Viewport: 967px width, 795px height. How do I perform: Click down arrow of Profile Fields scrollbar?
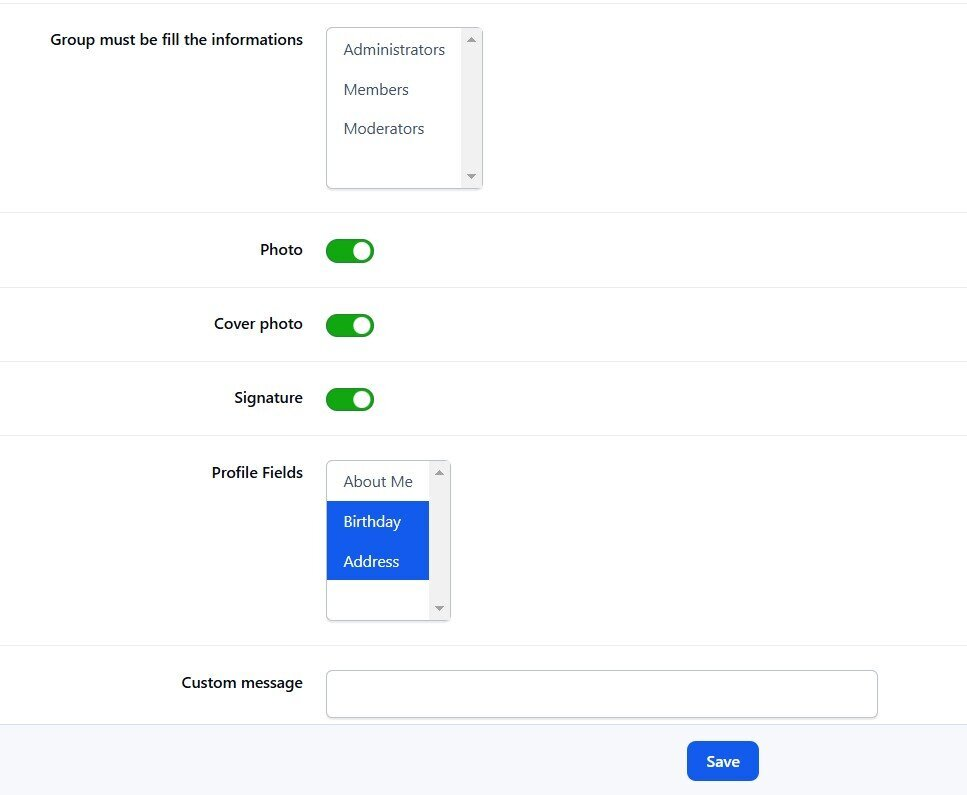pos(439,609)
